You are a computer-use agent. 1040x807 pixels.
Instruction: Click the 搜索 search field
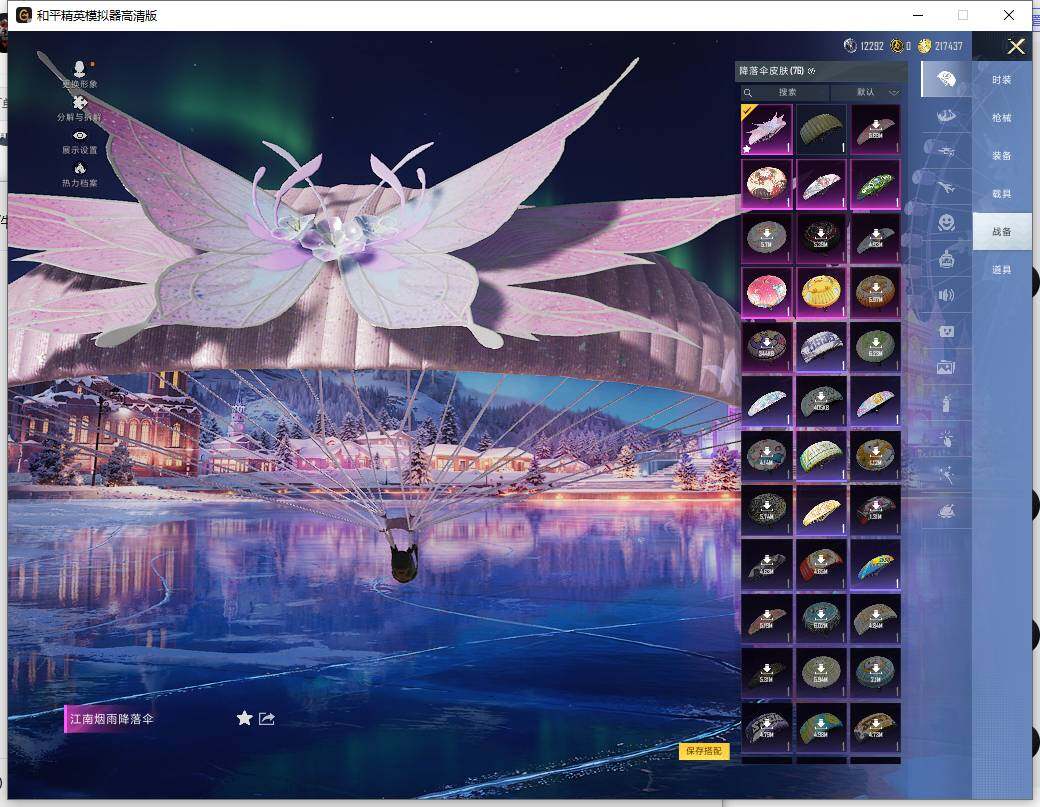tap(787, 92)
